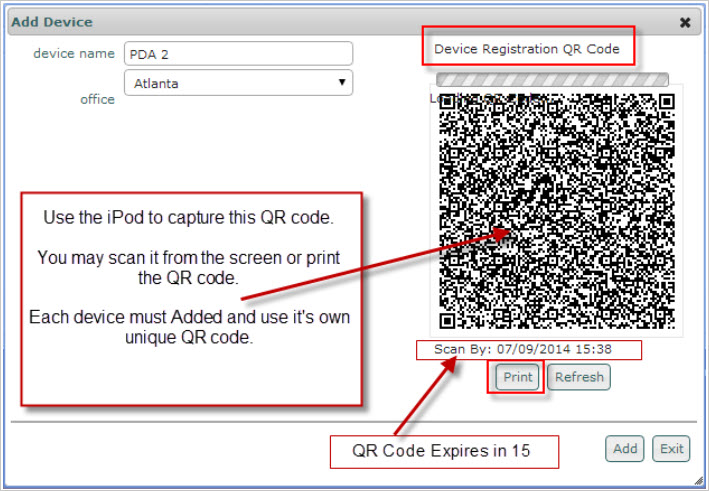This screenshot has height=491, width=709.
Task: Click the Refresh button
Action: coord(579,377)
